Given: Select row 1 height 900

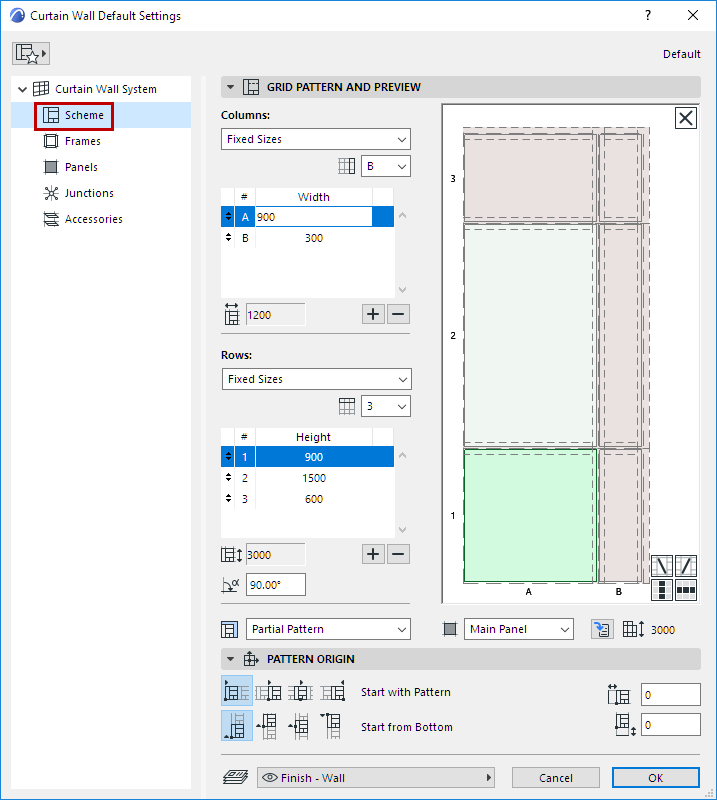Looking at the screenshot, I should point(307,457).
